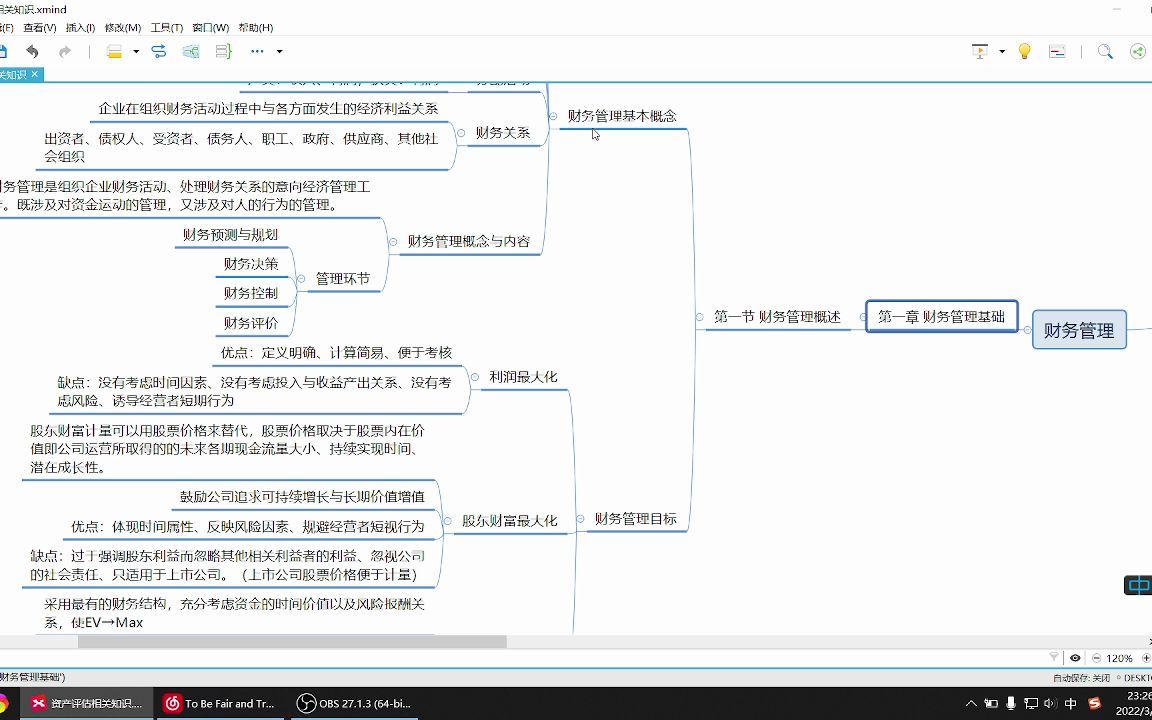Insert a Summary using the brace icon

tap(222, 51)
